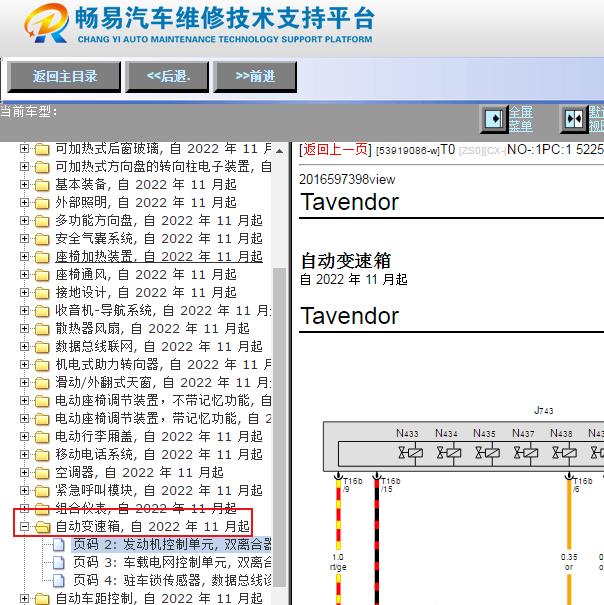Click the 数据总线联网 folder icon
Image resolution: width=604 pixels, height=605 pixels.
pos(42,347)
